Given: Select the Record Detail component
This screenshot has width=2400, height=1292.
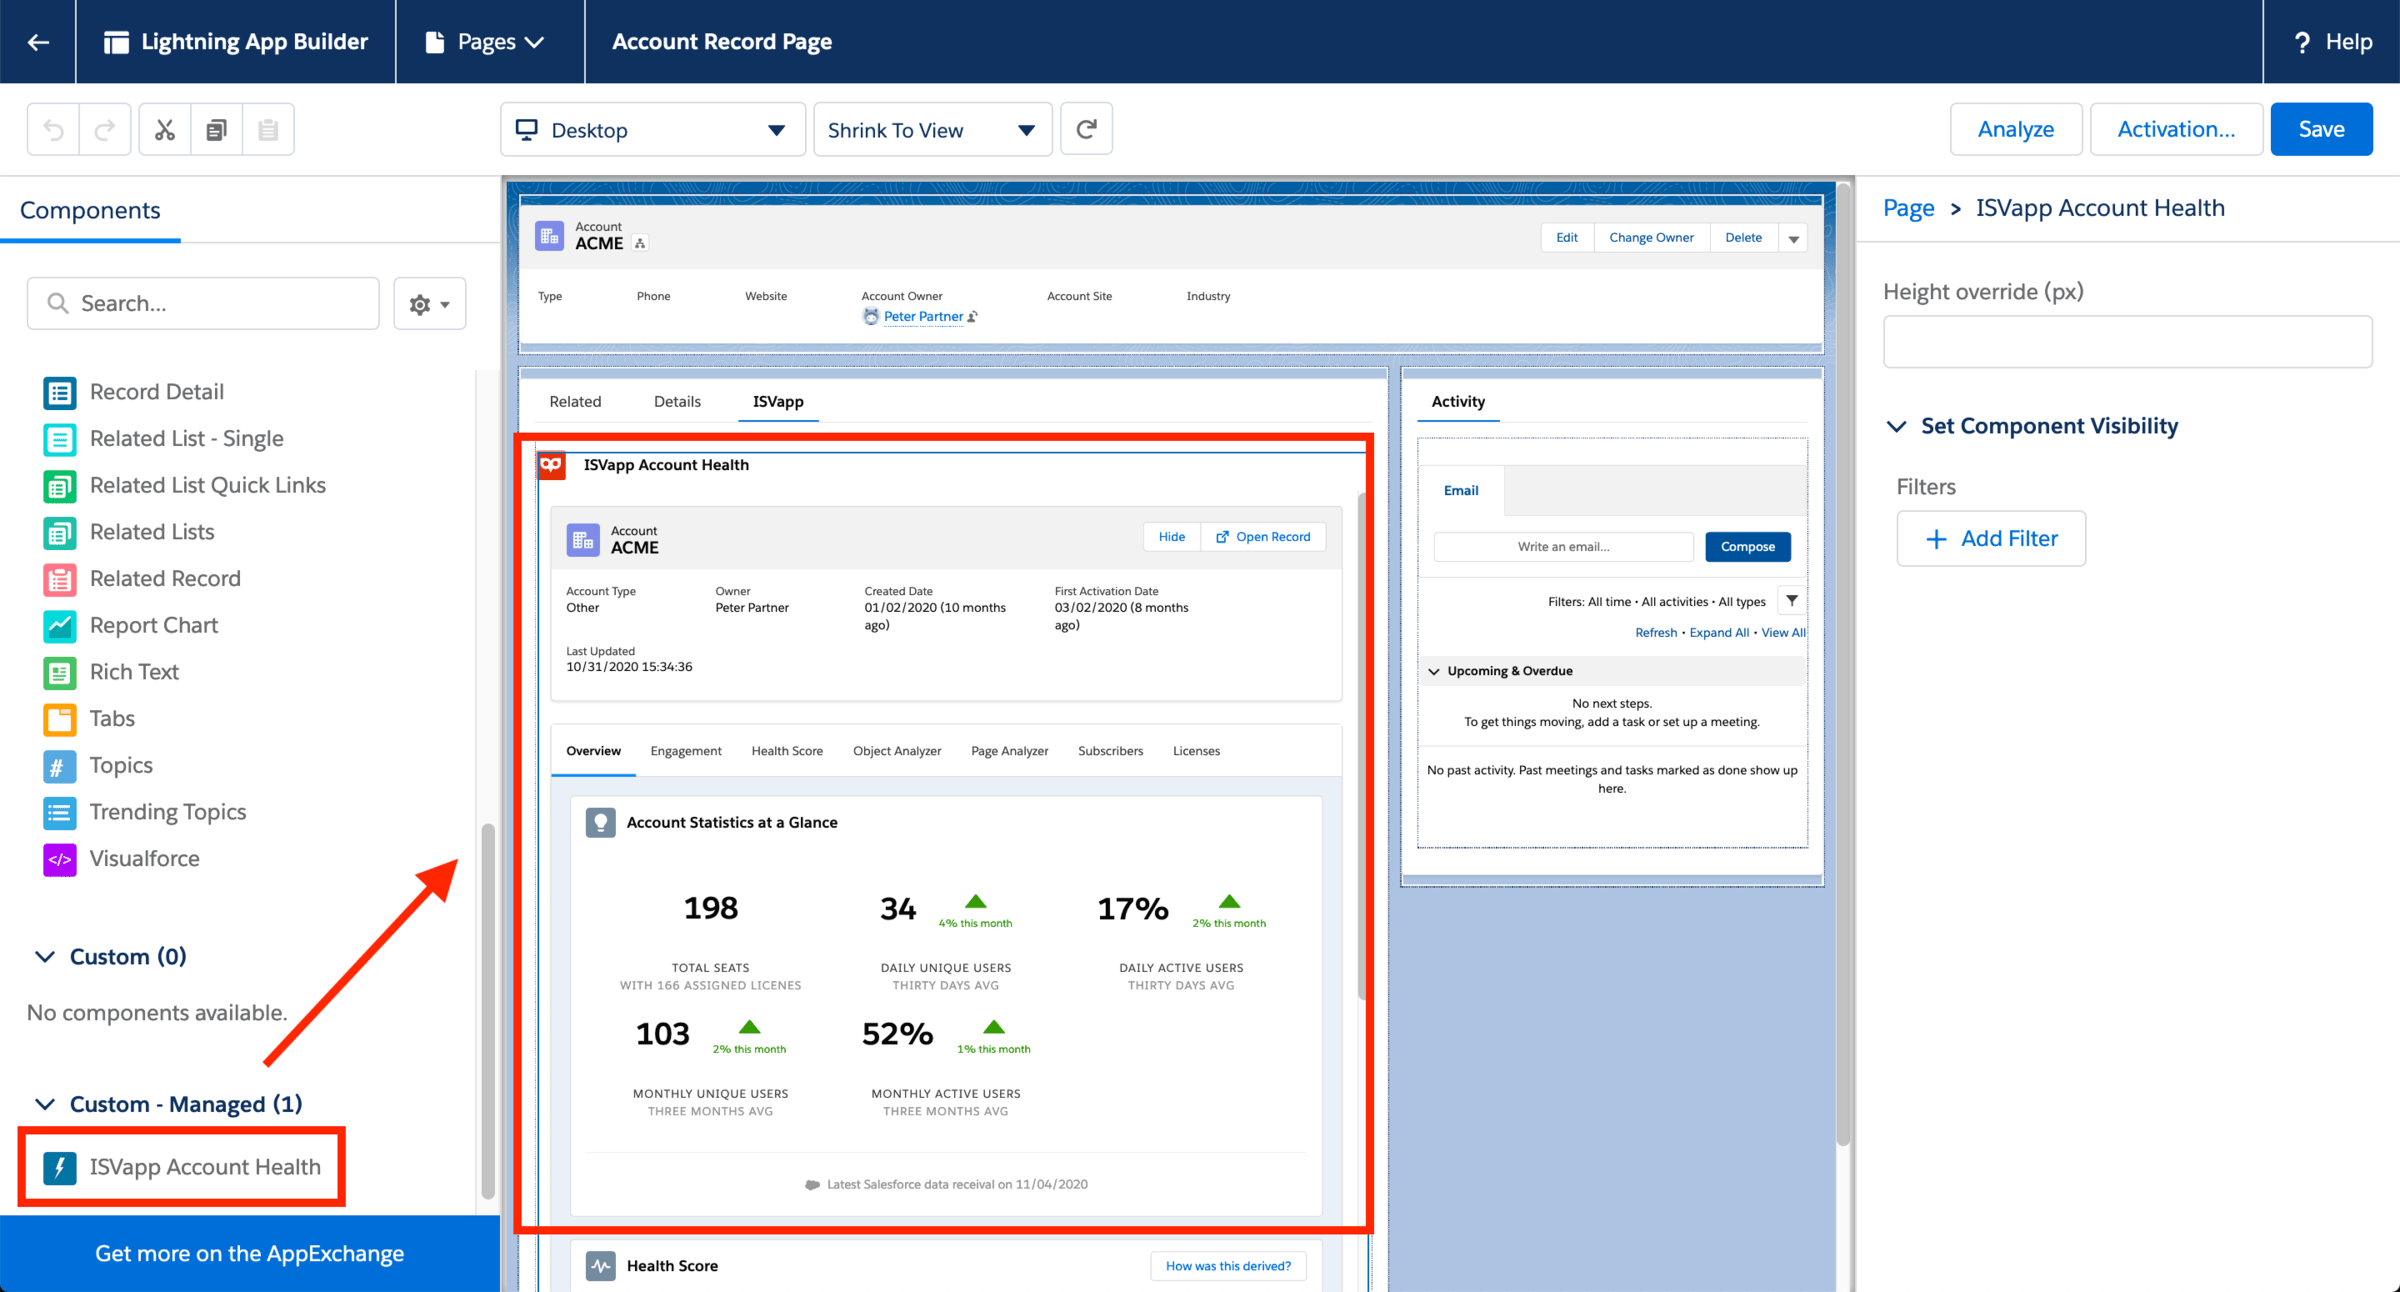Looking at the screenshot, I should [134, 392].
